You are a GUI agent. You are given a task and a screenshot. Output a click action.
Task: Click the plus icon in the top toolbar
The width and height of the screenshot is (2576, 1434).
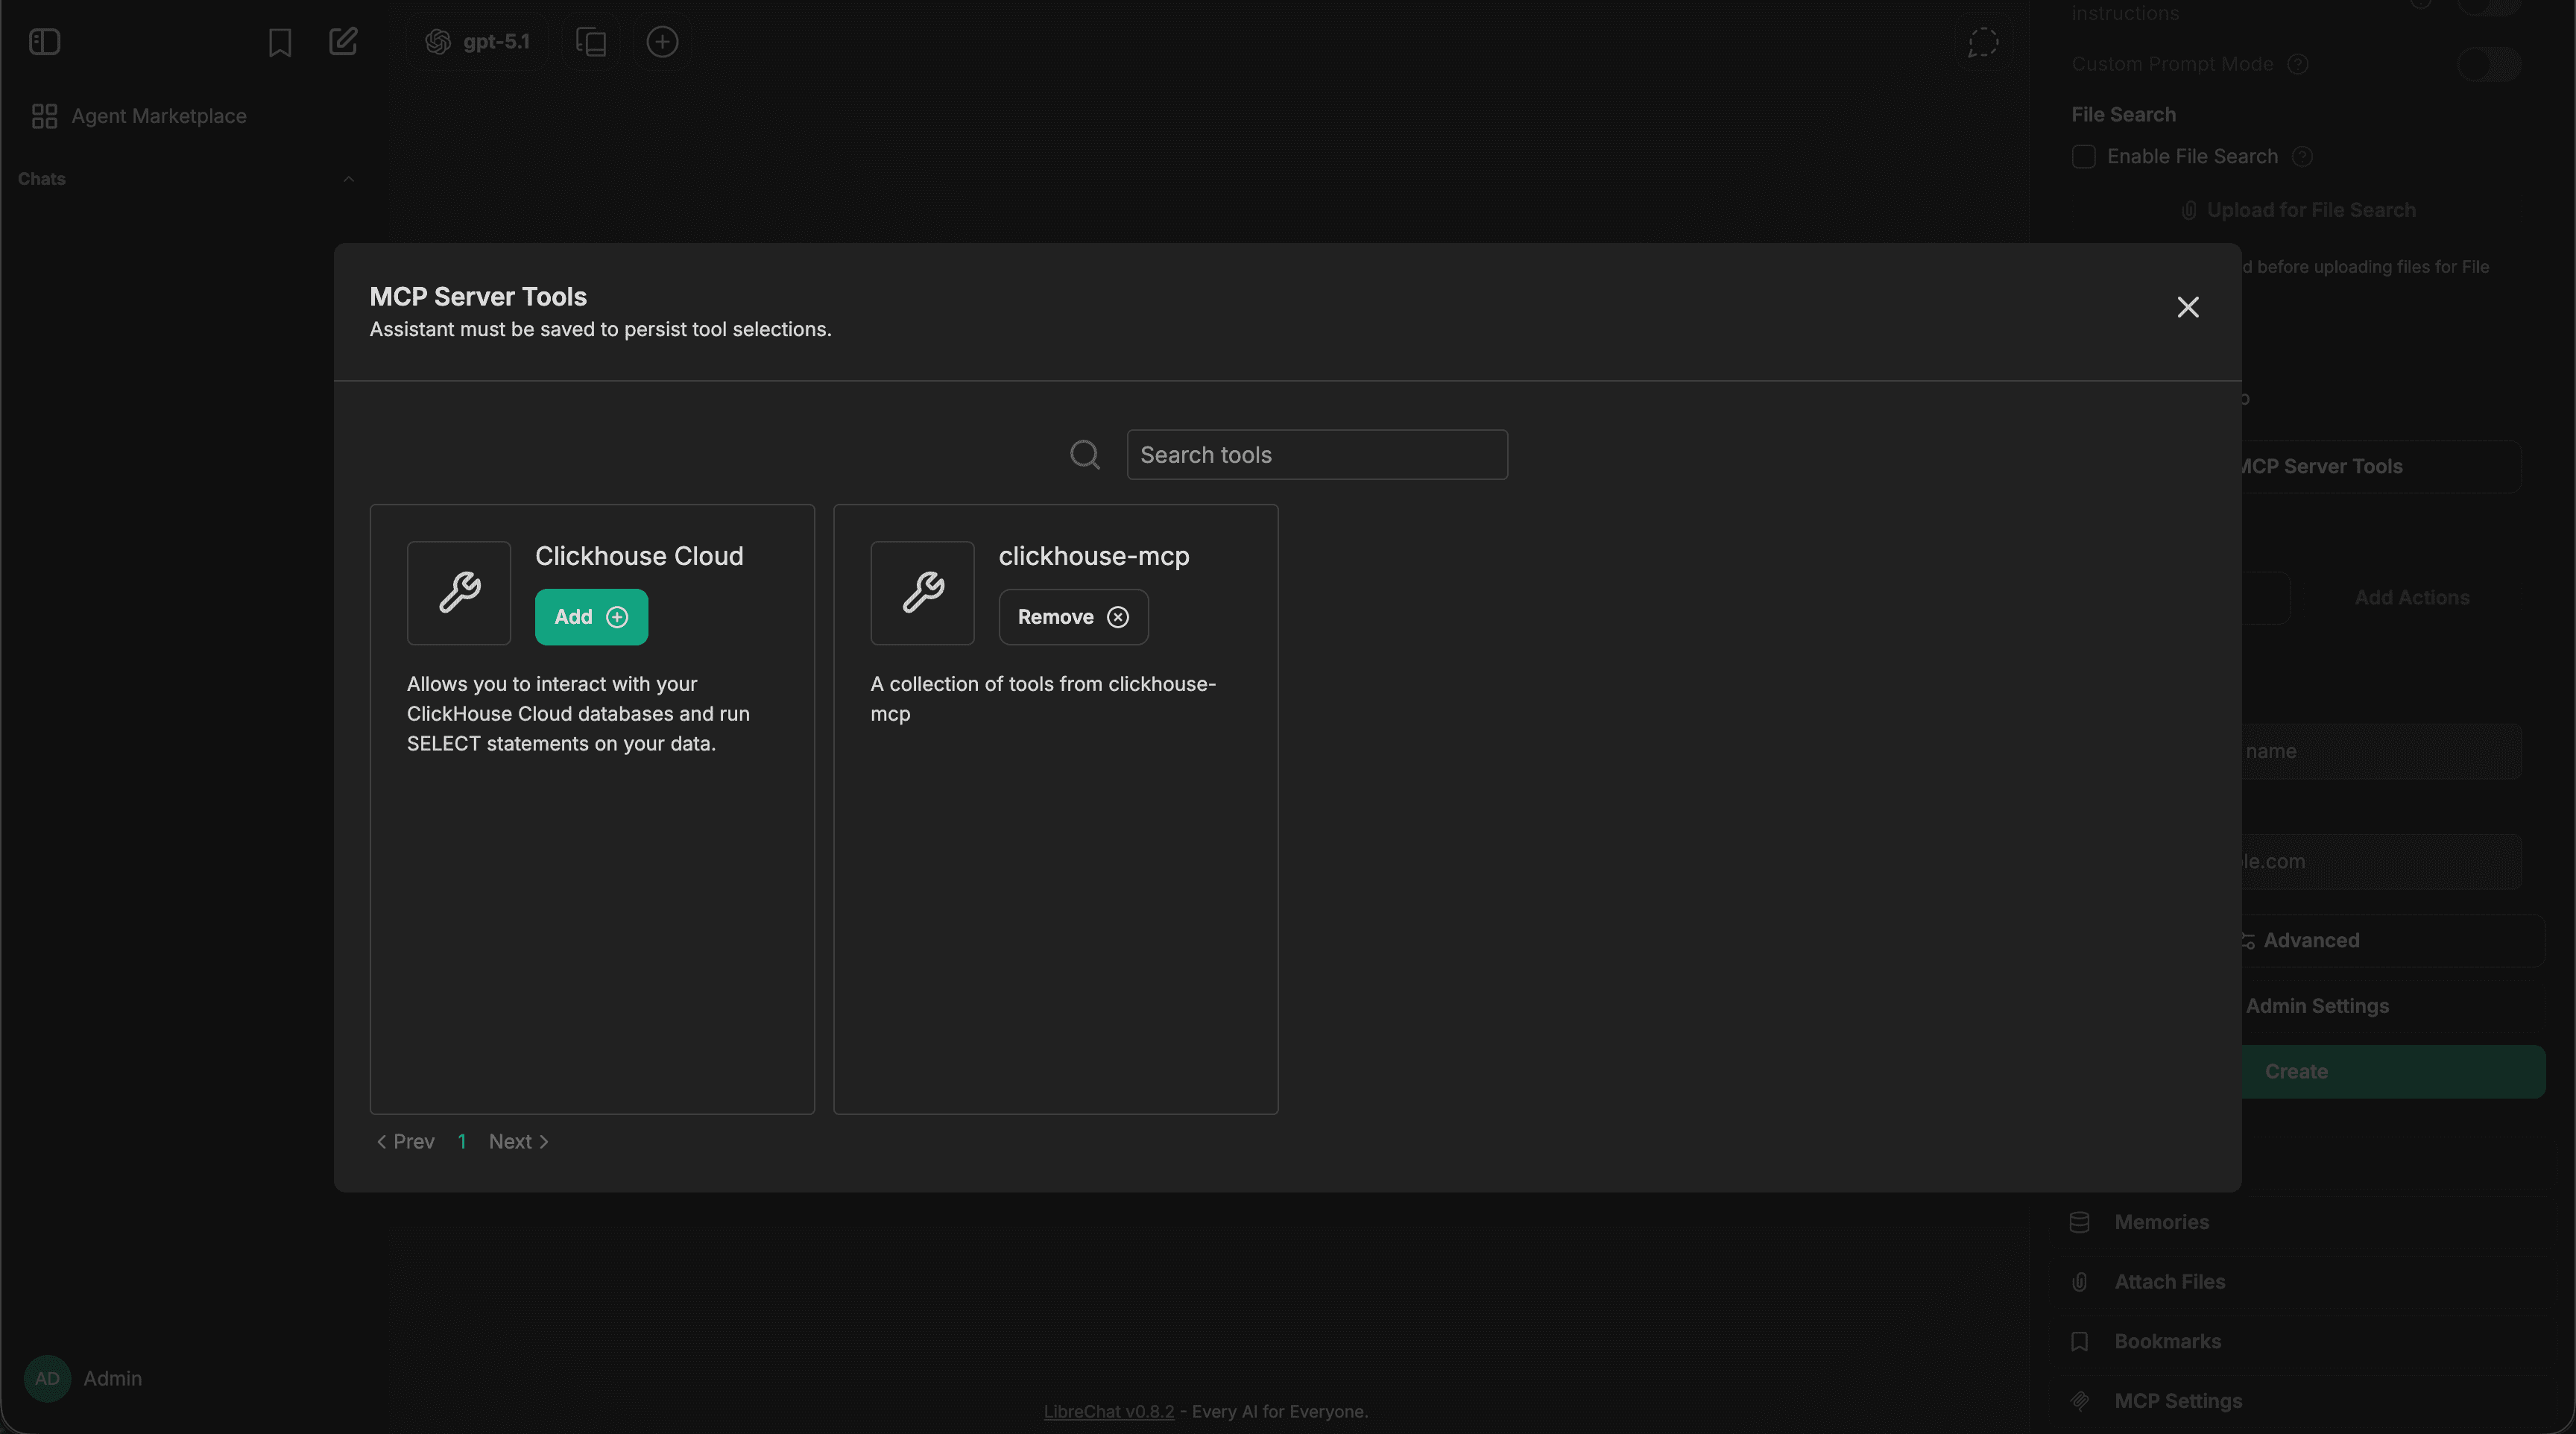point(661,42)
